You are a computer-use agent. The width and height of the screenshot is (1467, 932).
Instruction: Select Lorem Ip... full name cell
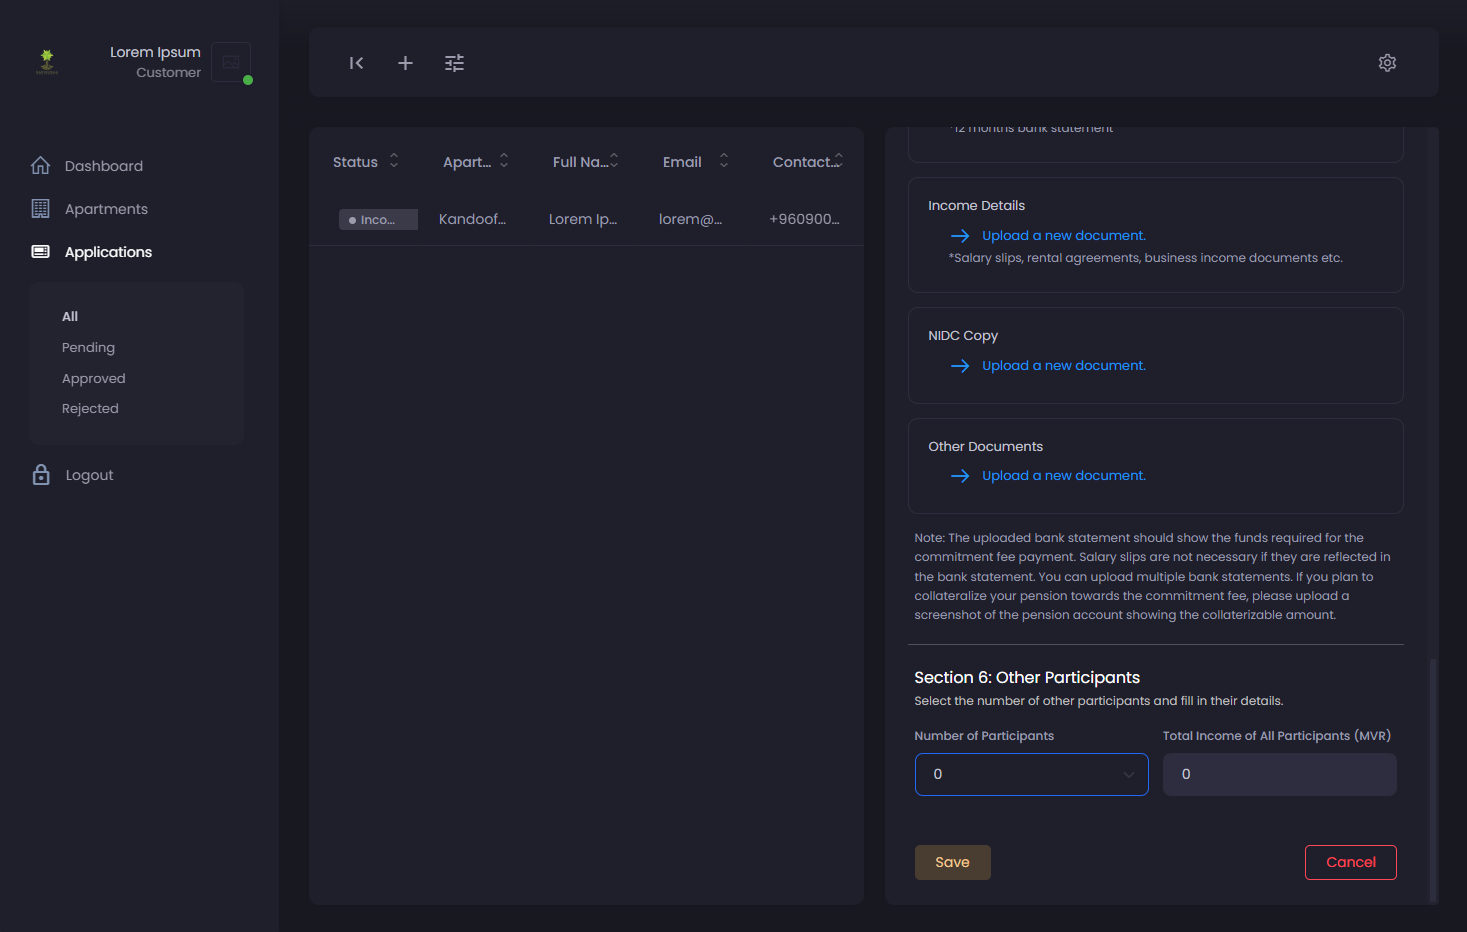(583, 219)
